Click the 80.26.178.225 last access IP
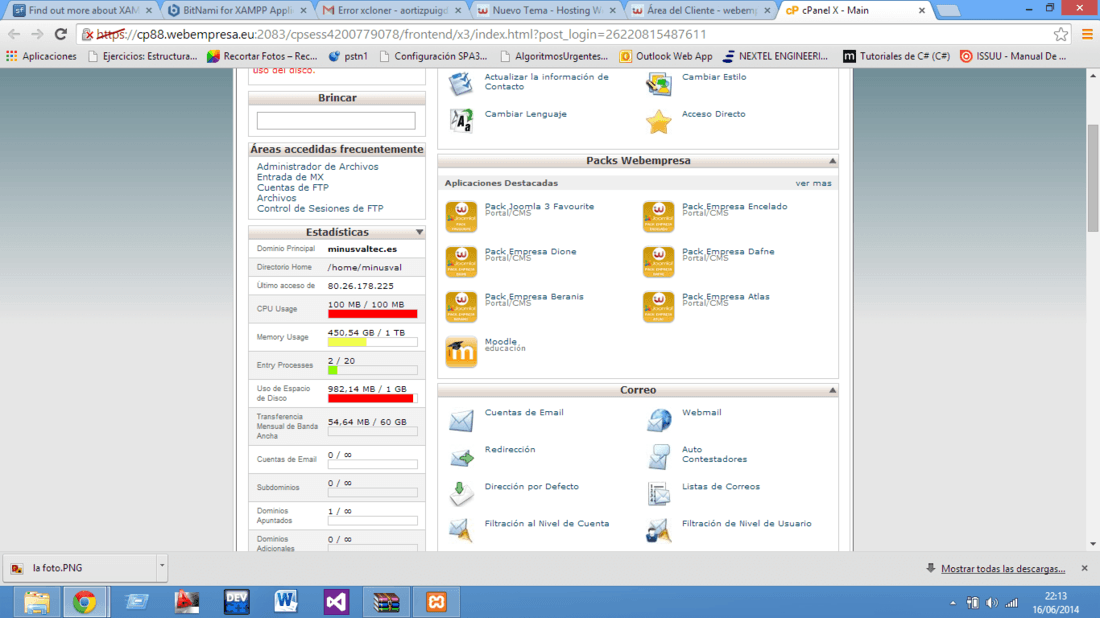This screenshot has height=618, width=1100. [361, 286]
